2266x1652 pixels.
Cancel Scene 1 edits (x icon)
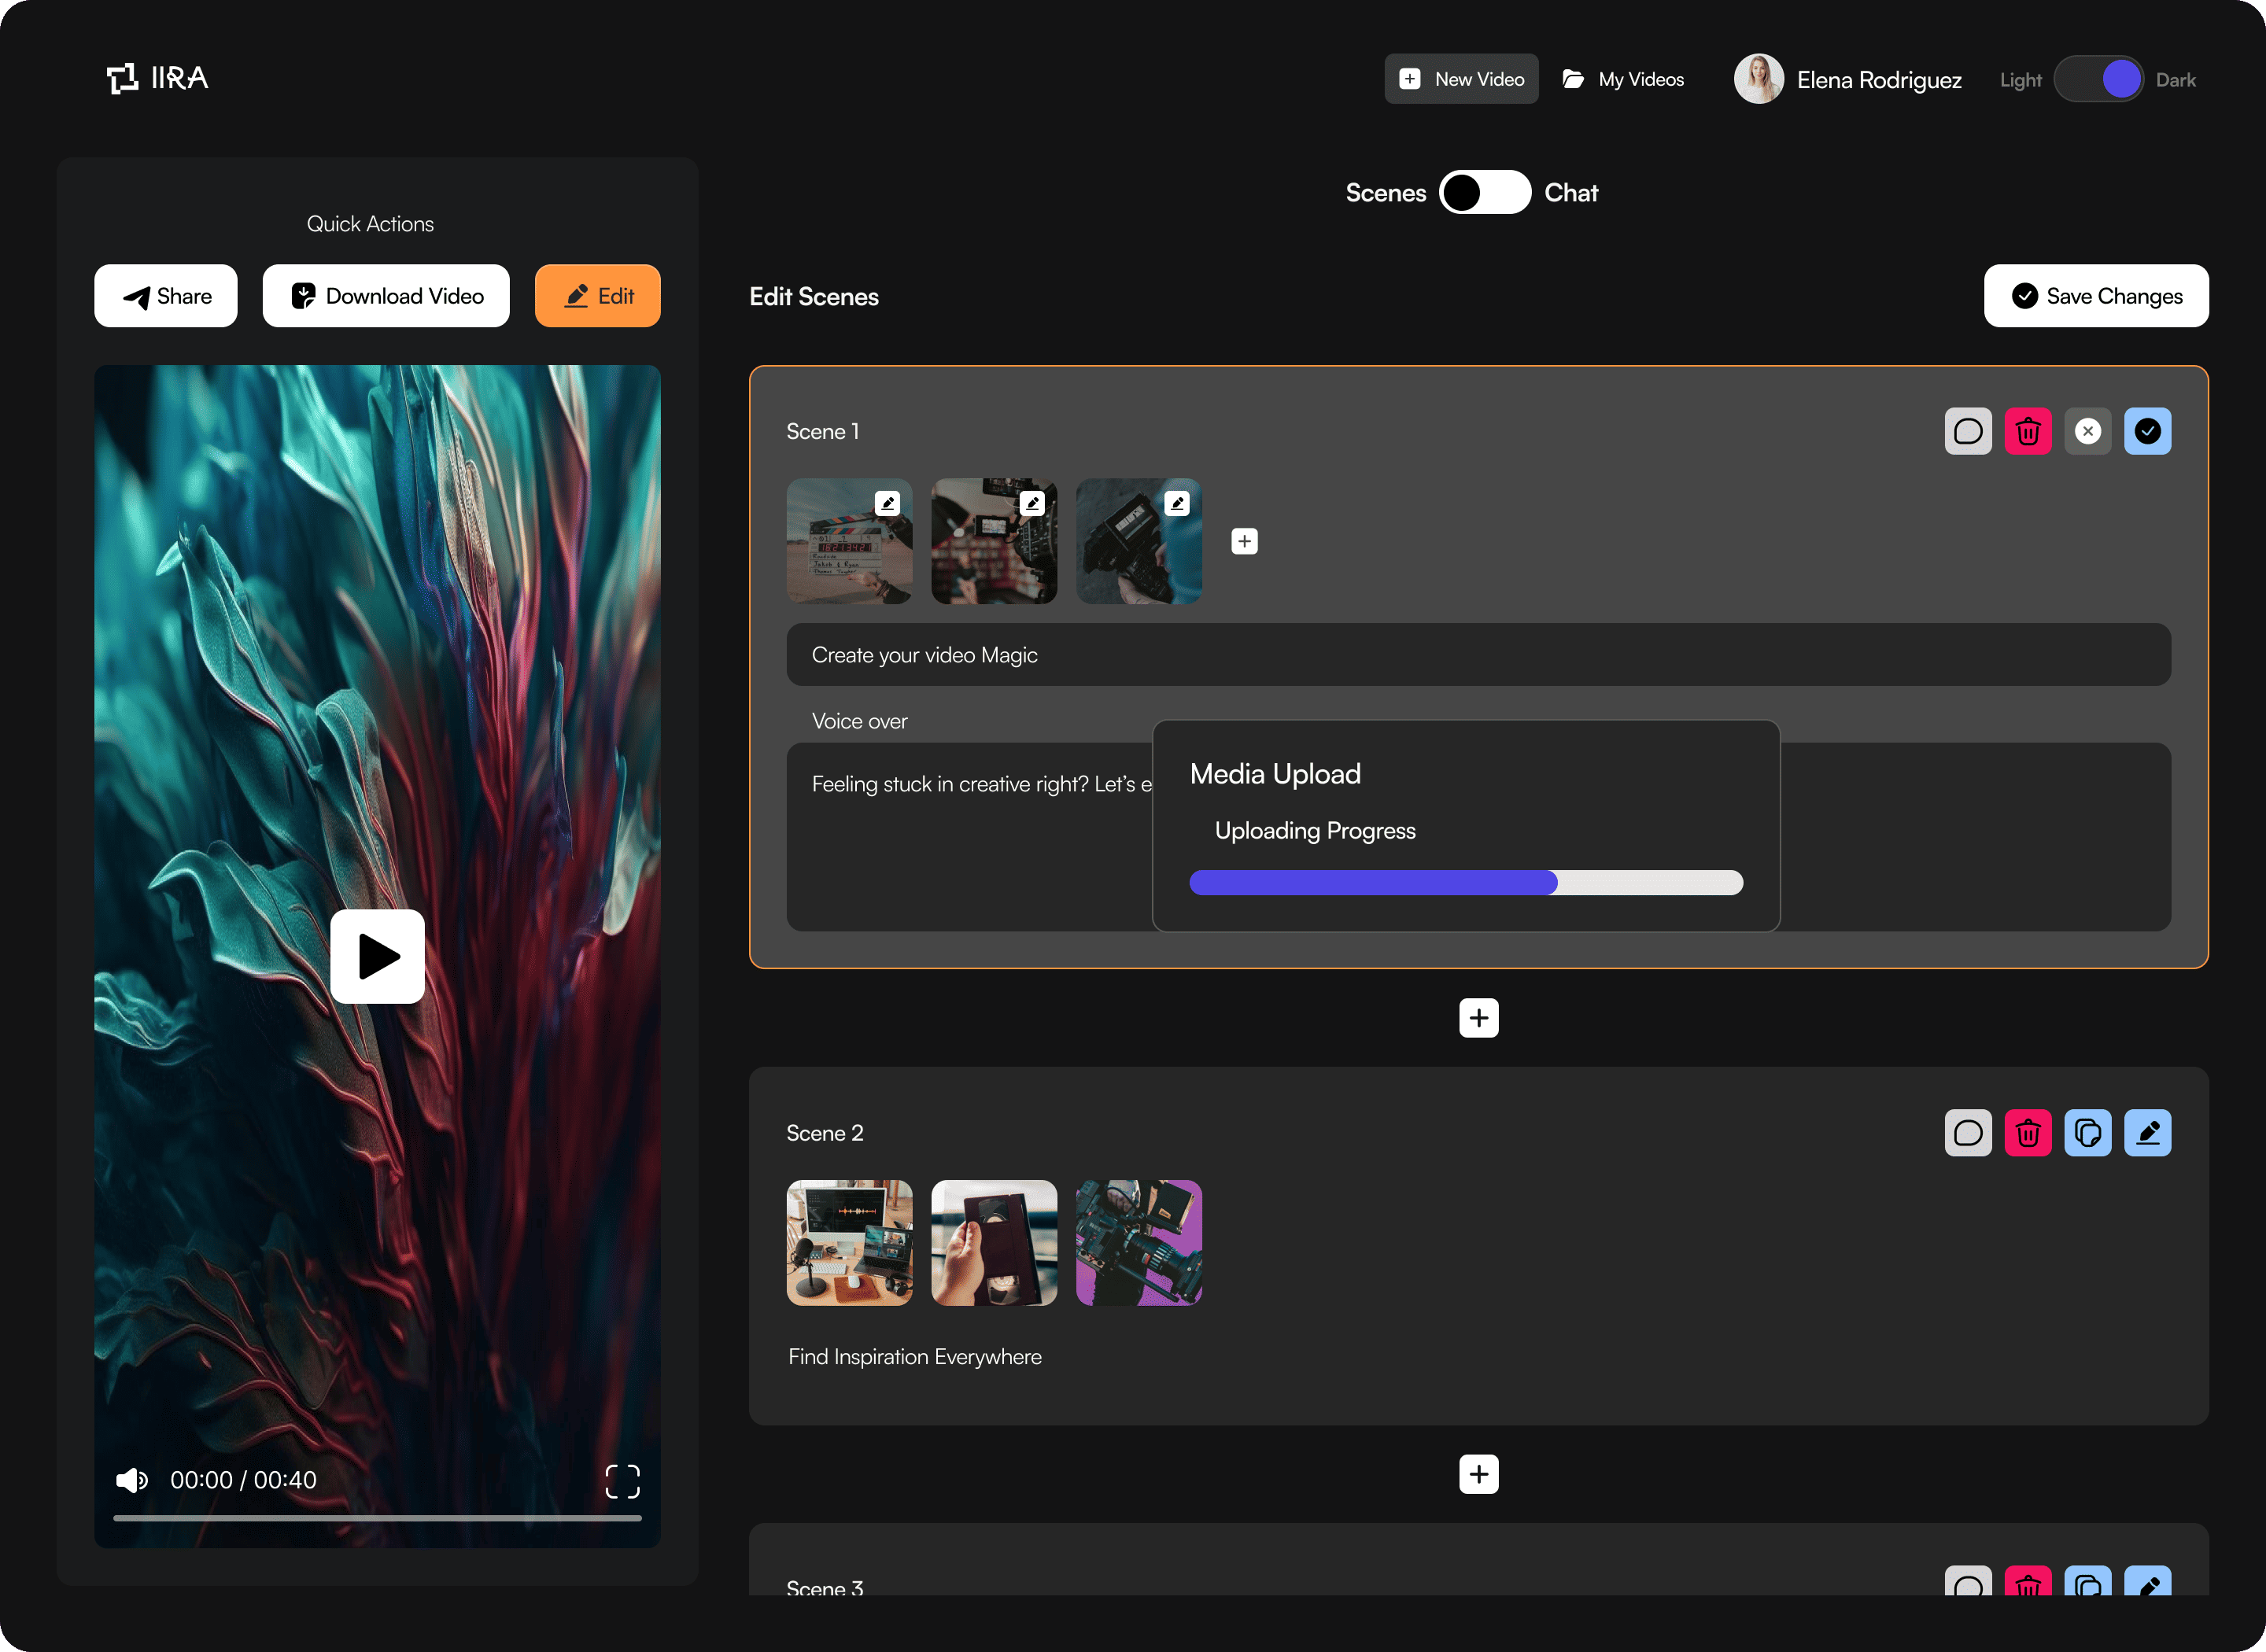2088,431
